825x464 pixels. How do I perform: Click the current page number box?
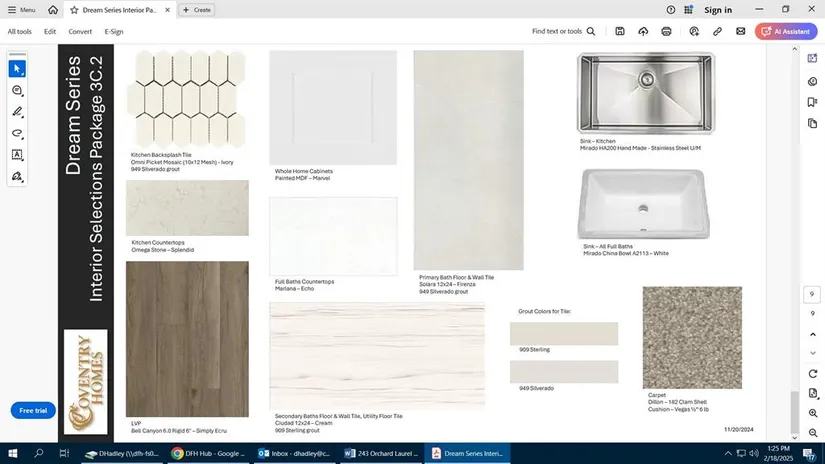tap(812, 294)
